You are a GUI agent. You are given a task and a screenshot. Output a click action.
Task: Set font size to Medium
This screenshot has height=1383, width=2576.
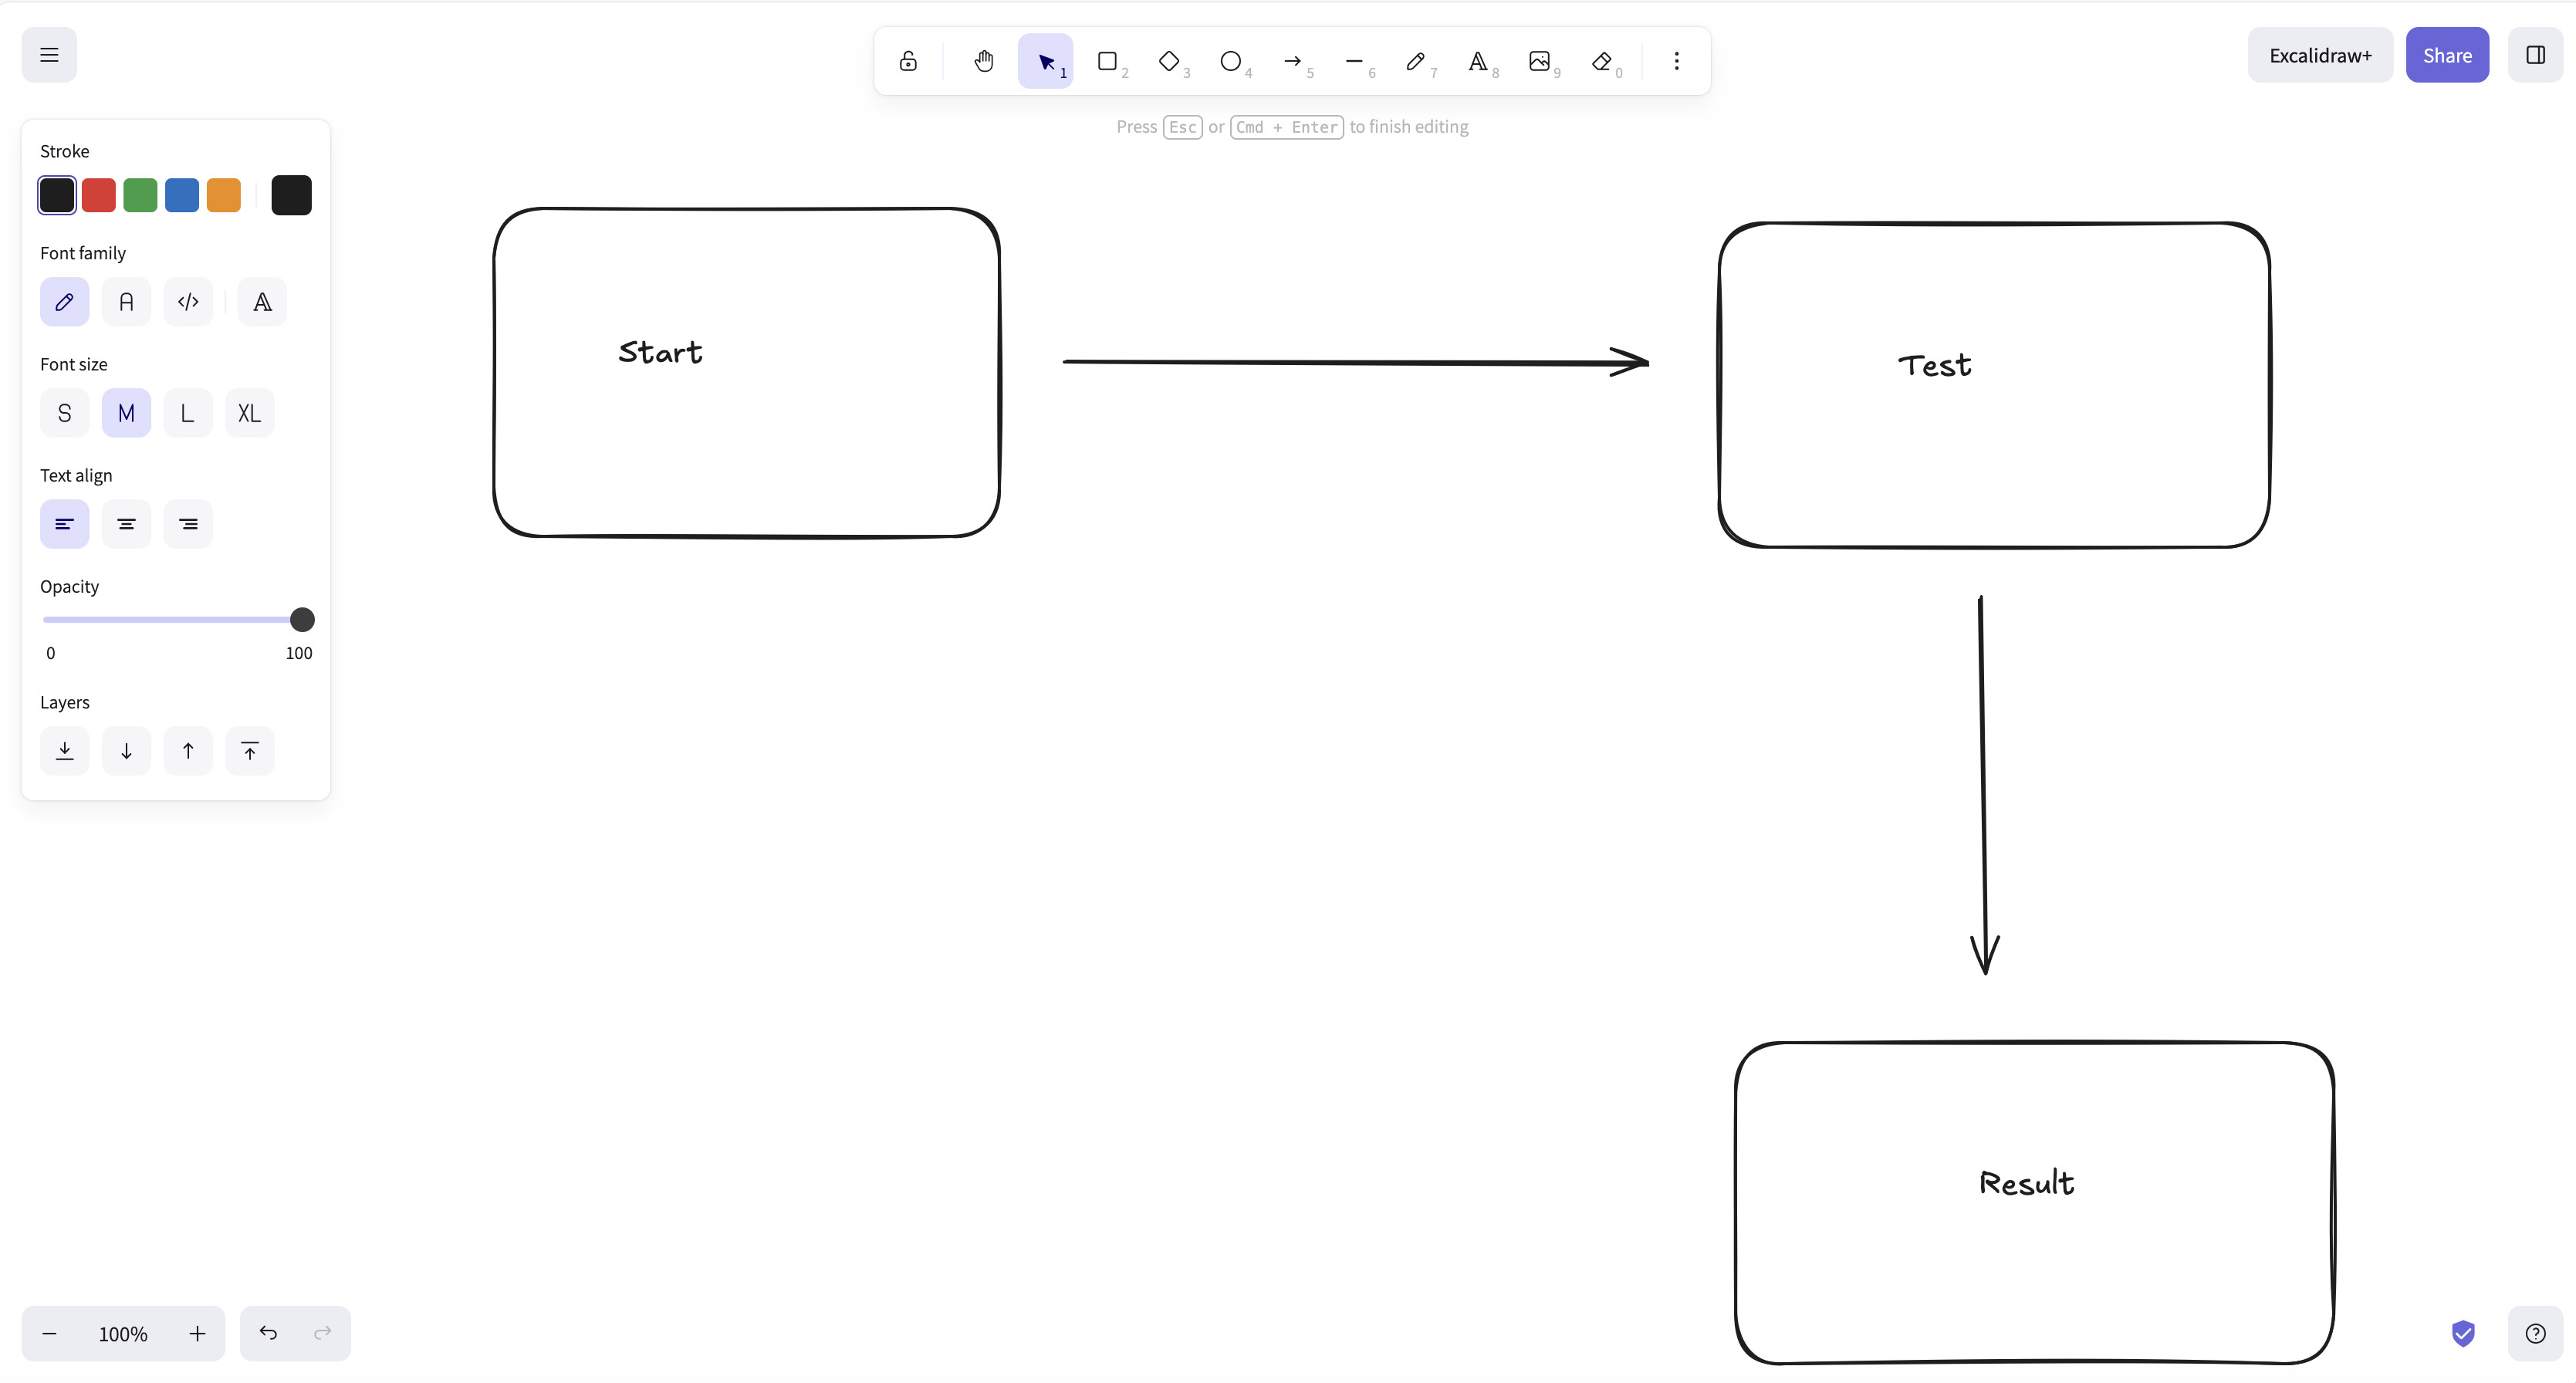tap(126, 413)
